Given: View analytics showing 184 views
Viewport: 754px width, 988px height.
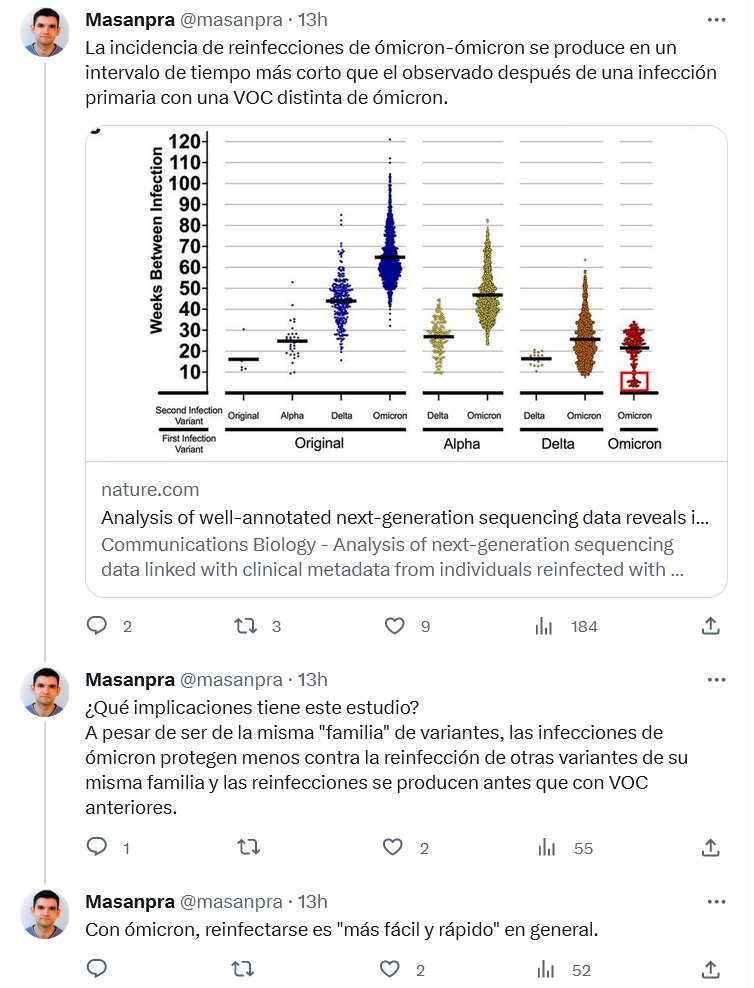Looking at the screenshot, I should pos(545,626).
